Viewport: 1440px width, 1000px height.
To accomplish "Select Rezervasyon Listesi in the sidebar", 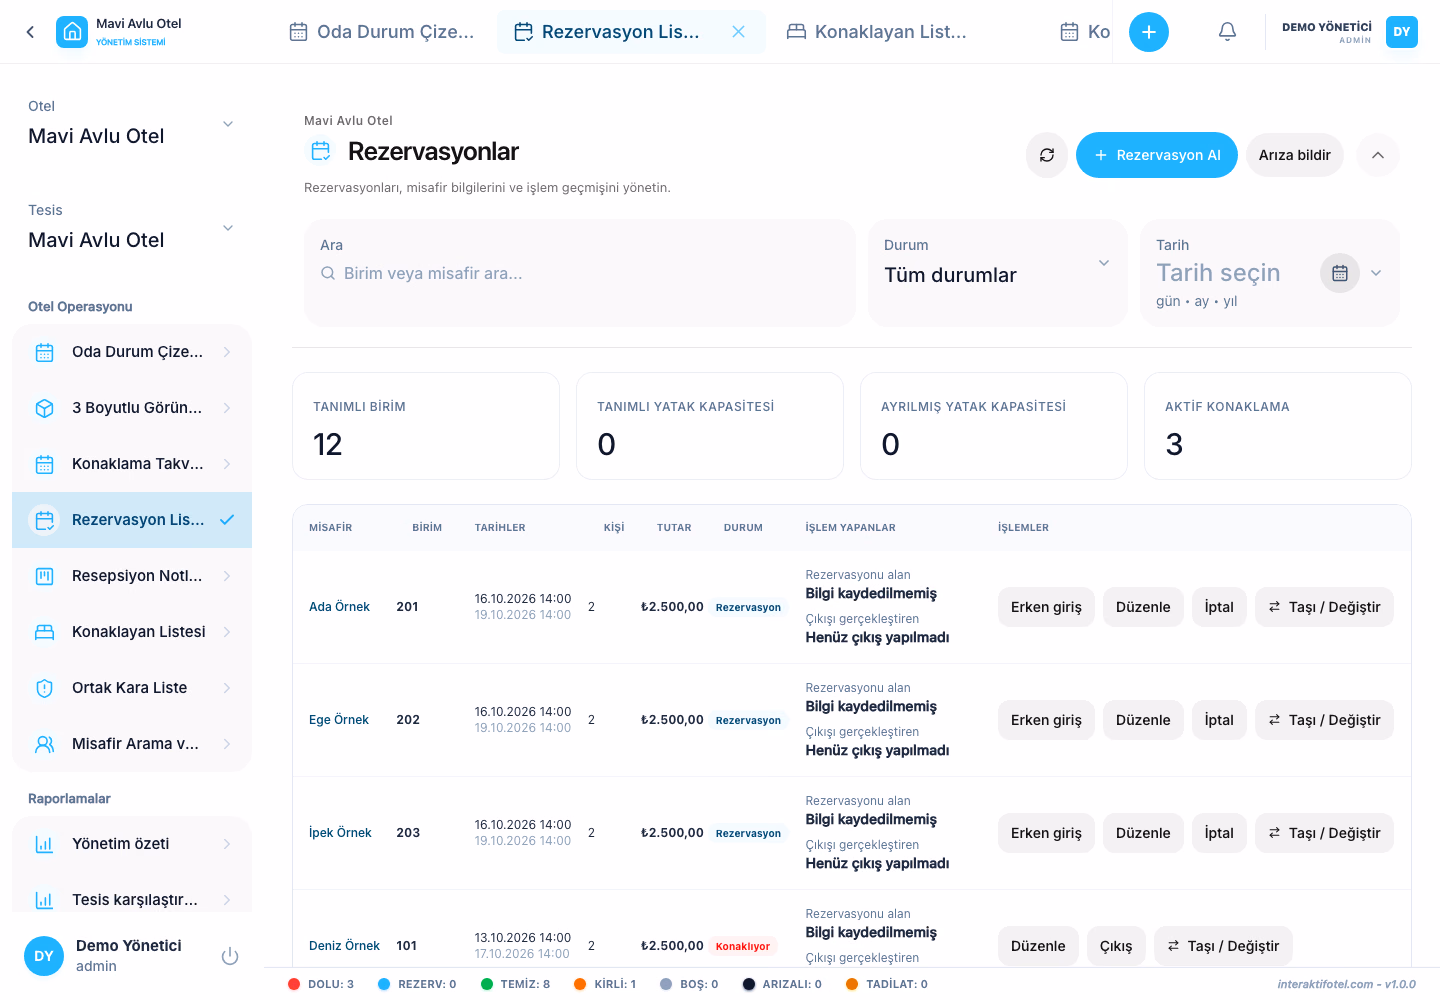I will point(132,520).
